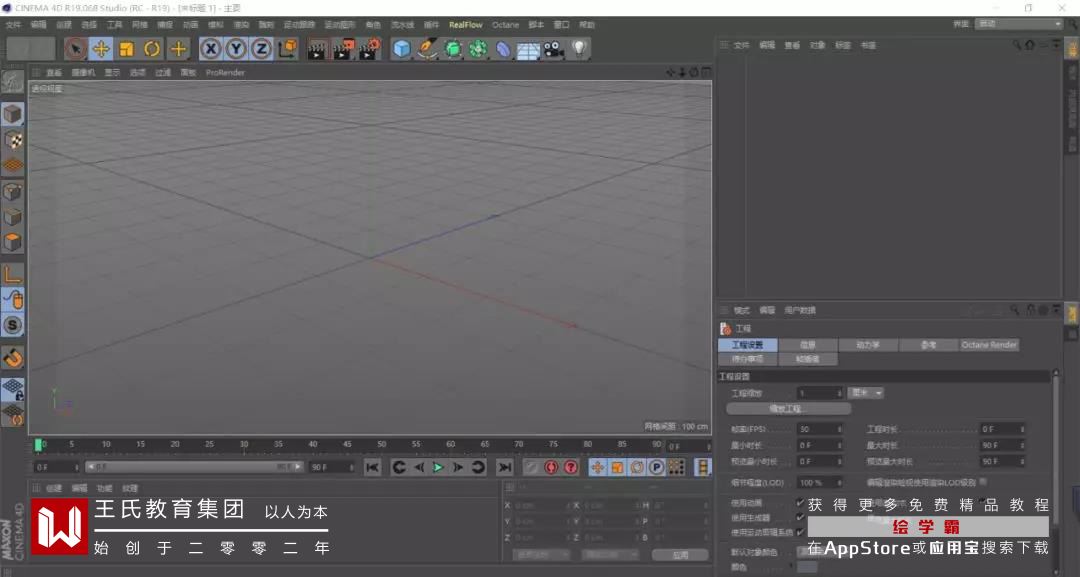Toggle scale keyframe recording icon
The height and width of the screenshot is (577, 1080).
(618, 468)
